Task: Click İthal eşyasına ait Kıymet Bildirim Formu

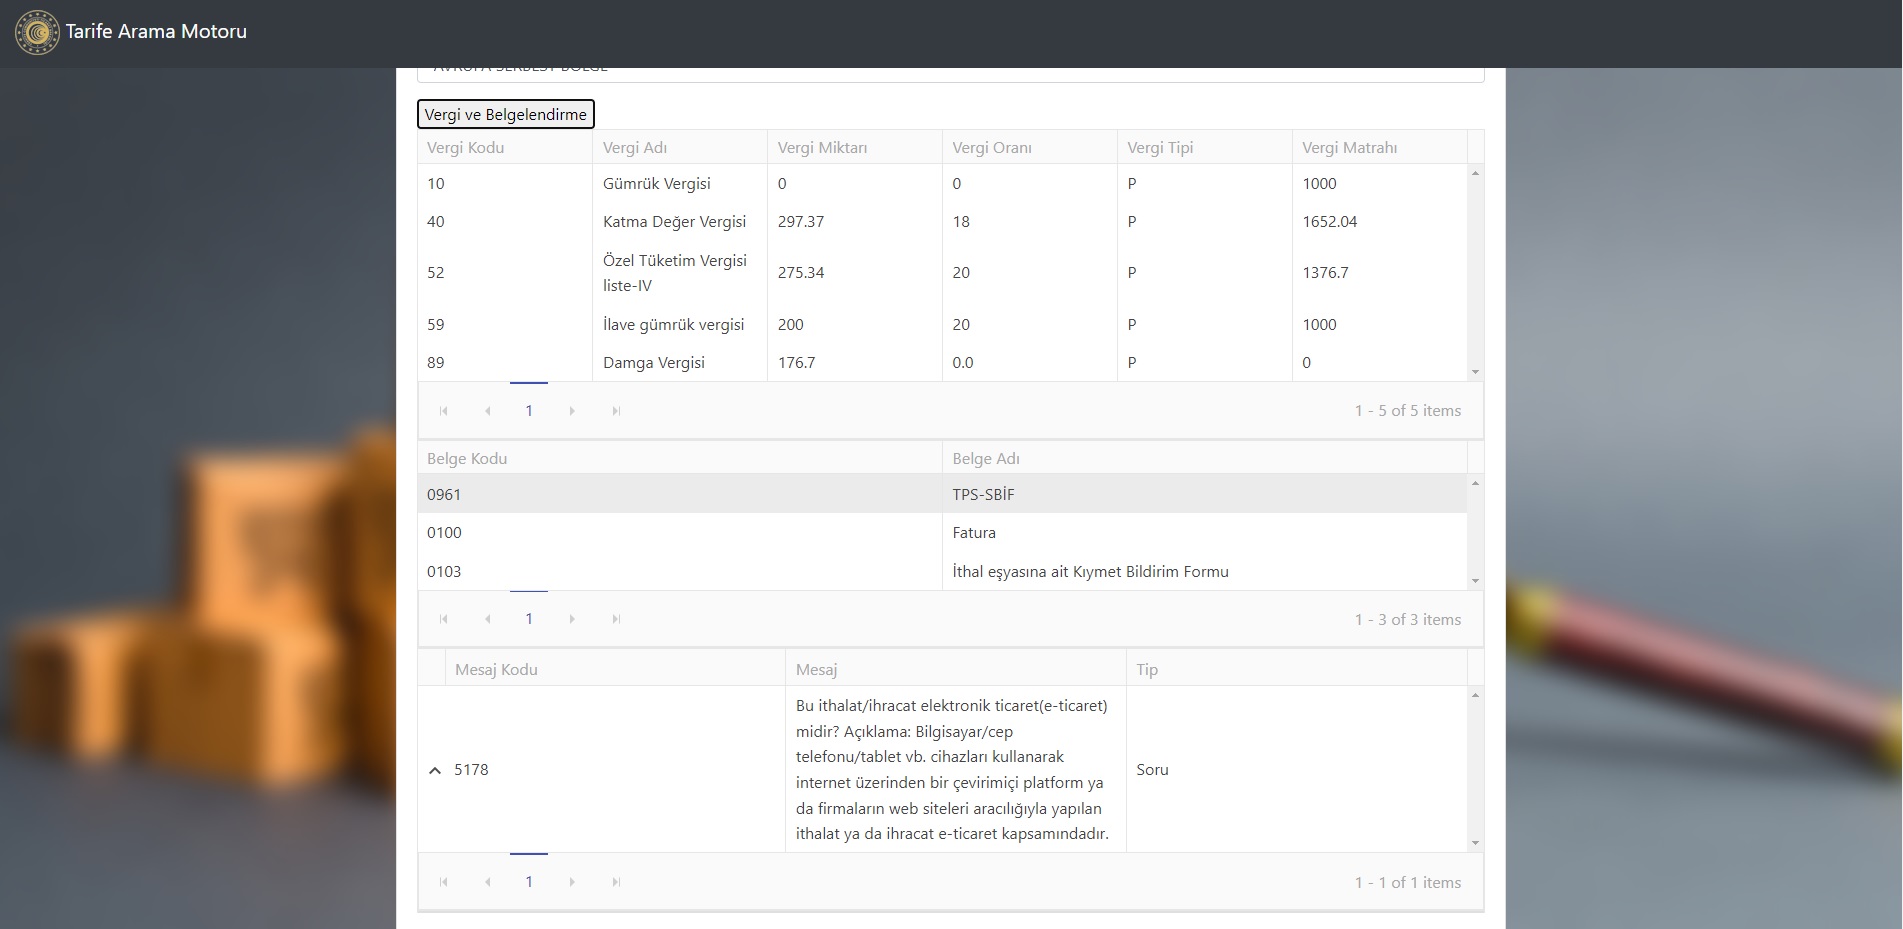Action: 1090,572
